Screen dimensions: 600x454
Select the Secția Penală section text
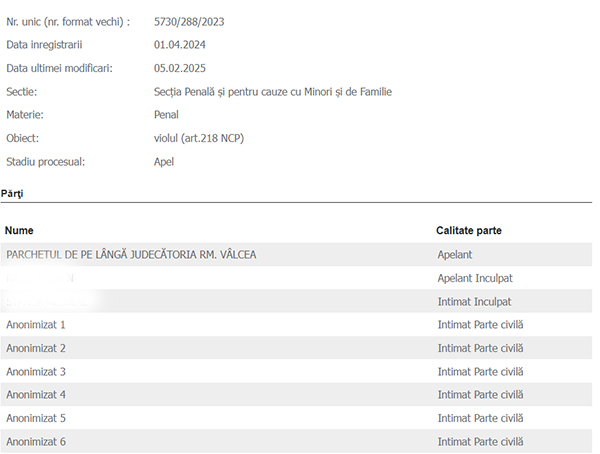273,92
